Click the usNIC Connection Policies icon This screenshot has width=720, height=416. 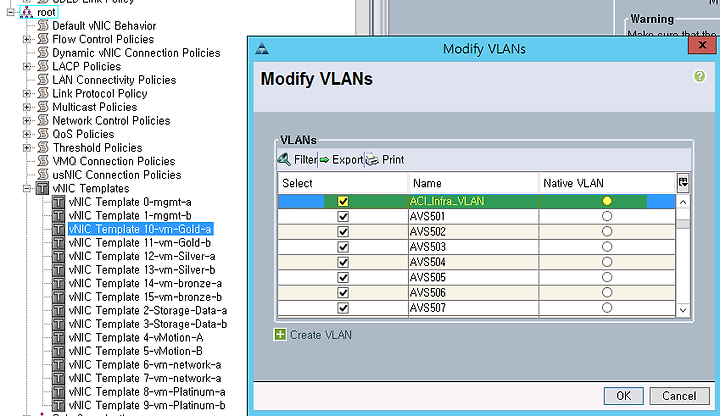coord(43,174)
